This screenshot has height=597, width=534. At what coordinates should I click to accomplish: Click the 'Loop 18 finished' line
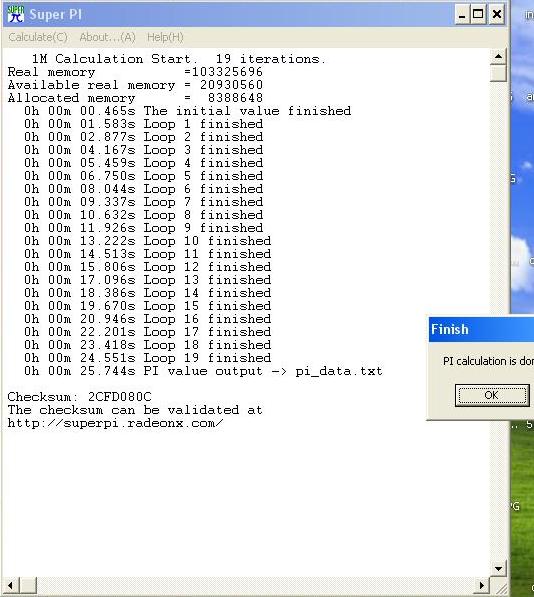(x=147, y=345)
